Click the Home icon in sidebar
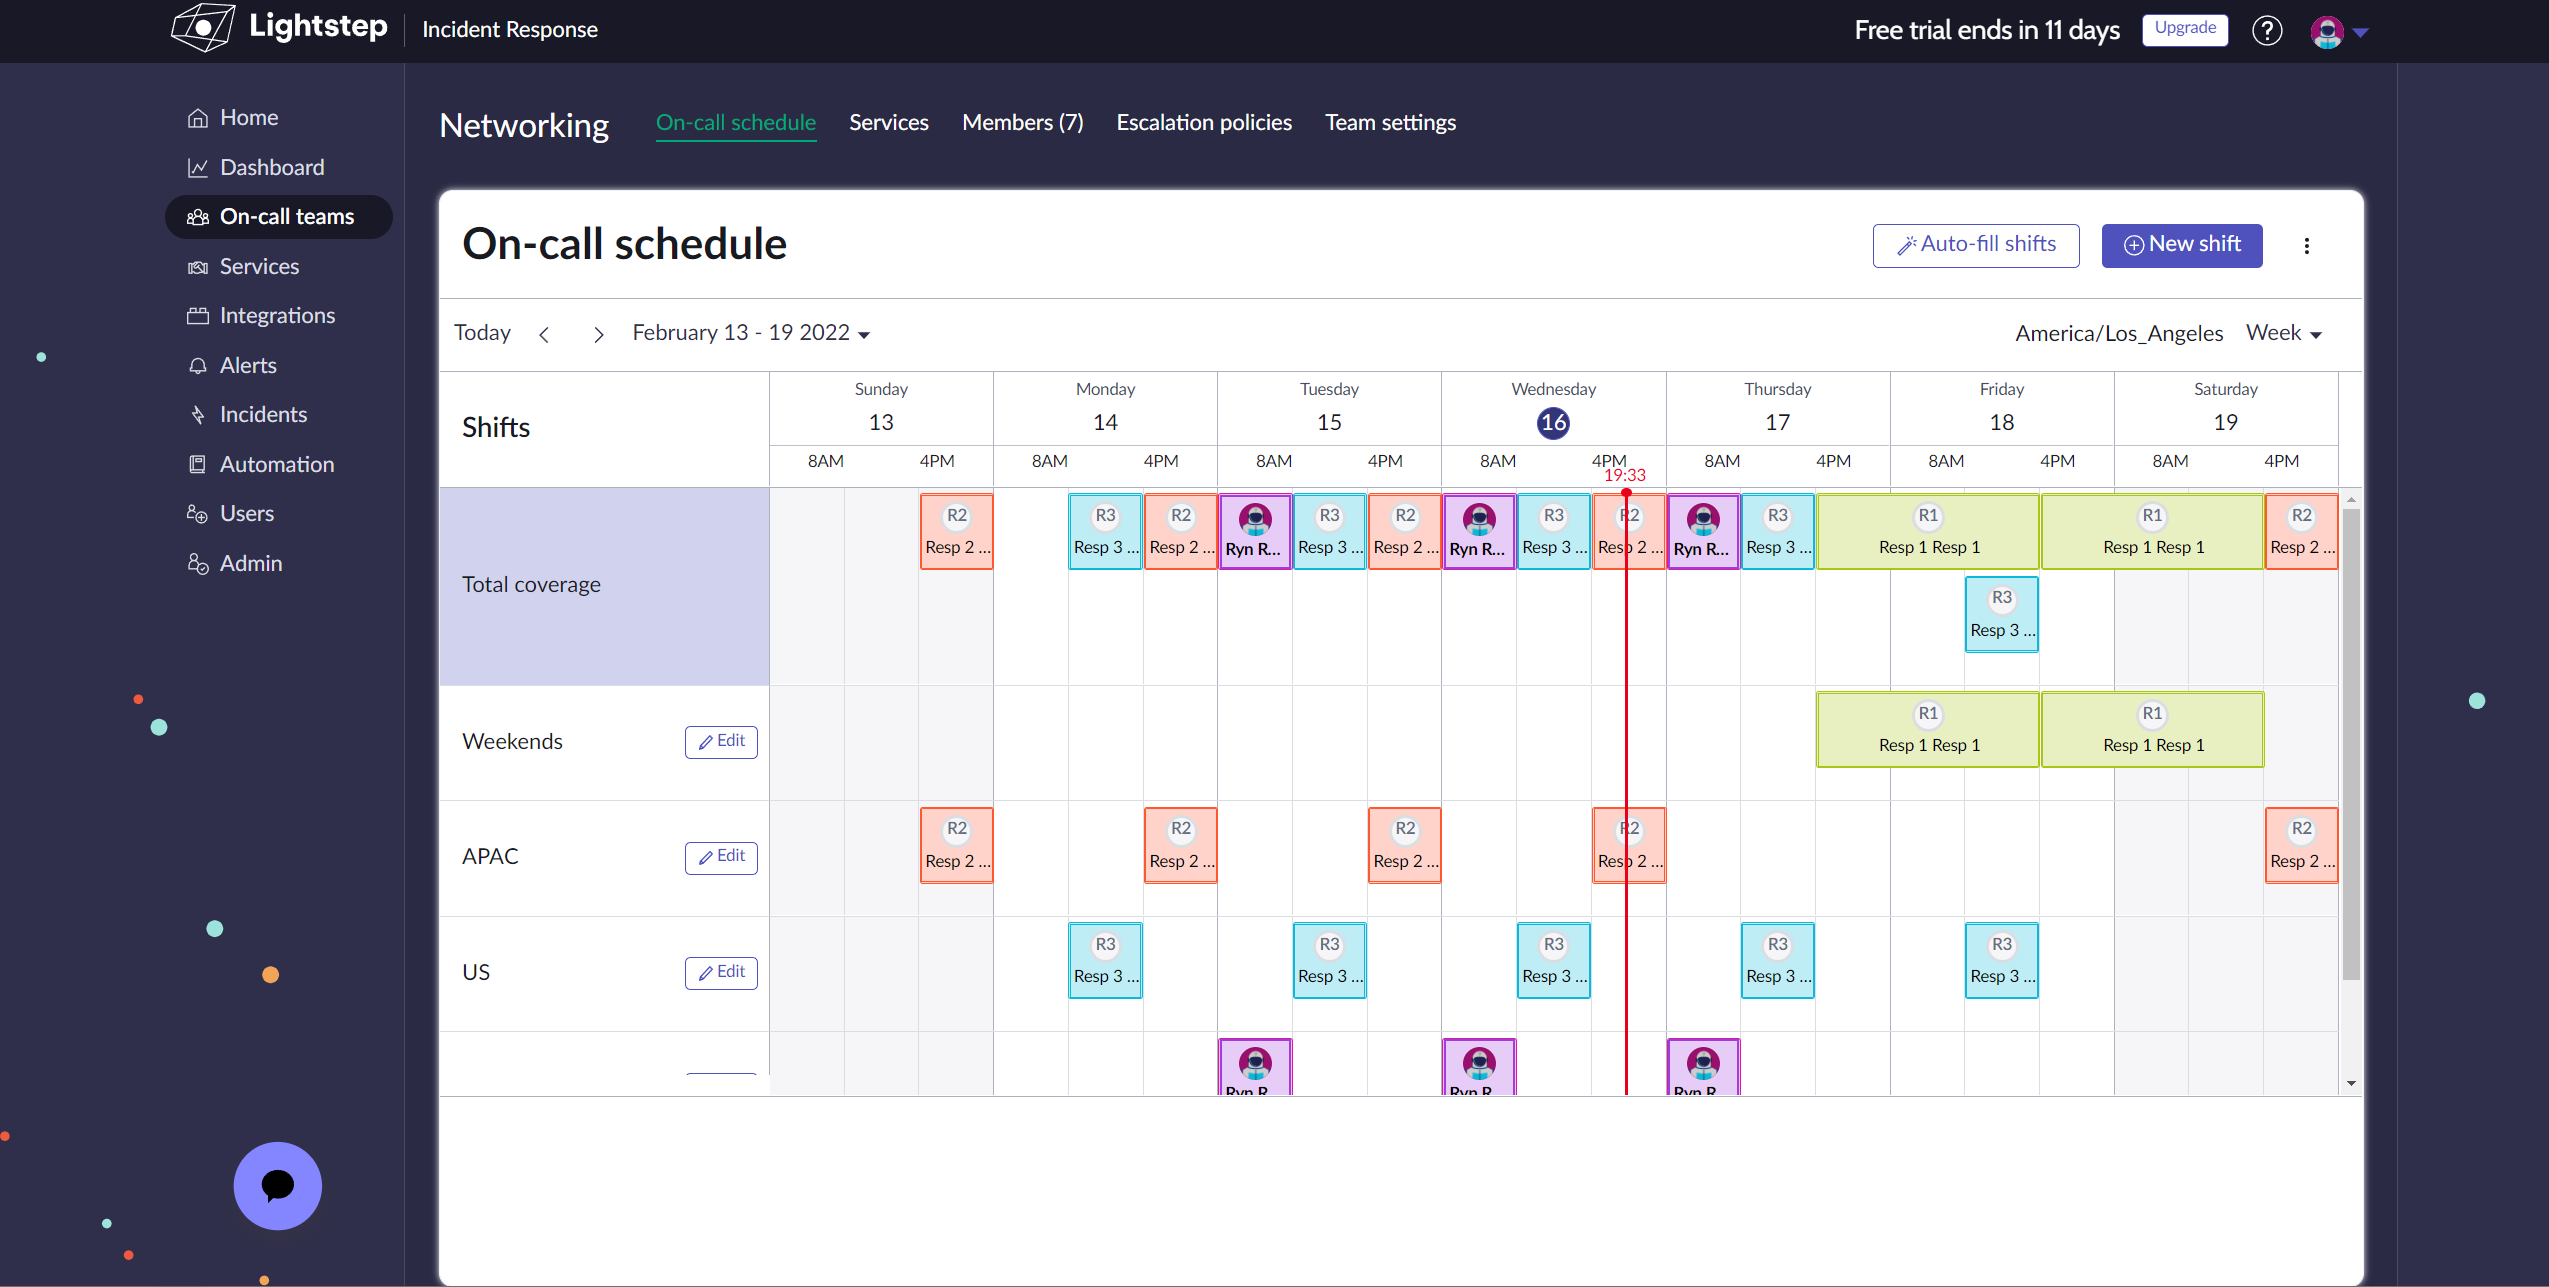 click(x=198, y=118)
